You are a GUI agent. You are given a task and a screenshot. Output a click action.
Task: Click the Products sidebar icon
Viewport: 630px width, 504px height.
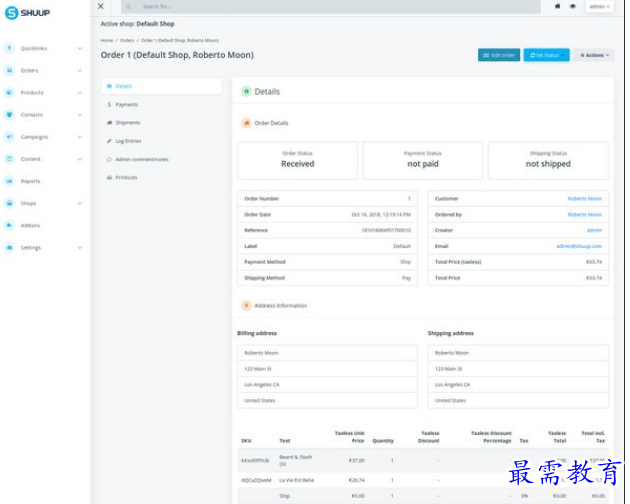9,93
